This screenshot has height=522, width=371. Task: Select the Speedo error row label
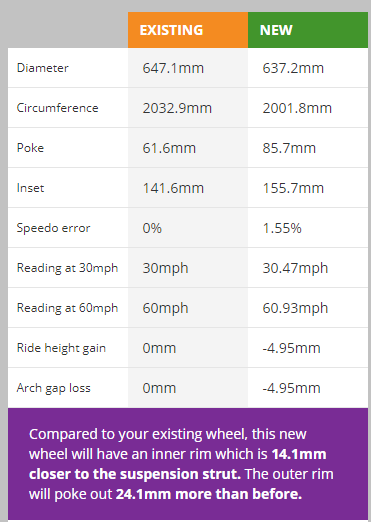pos(53,228)
